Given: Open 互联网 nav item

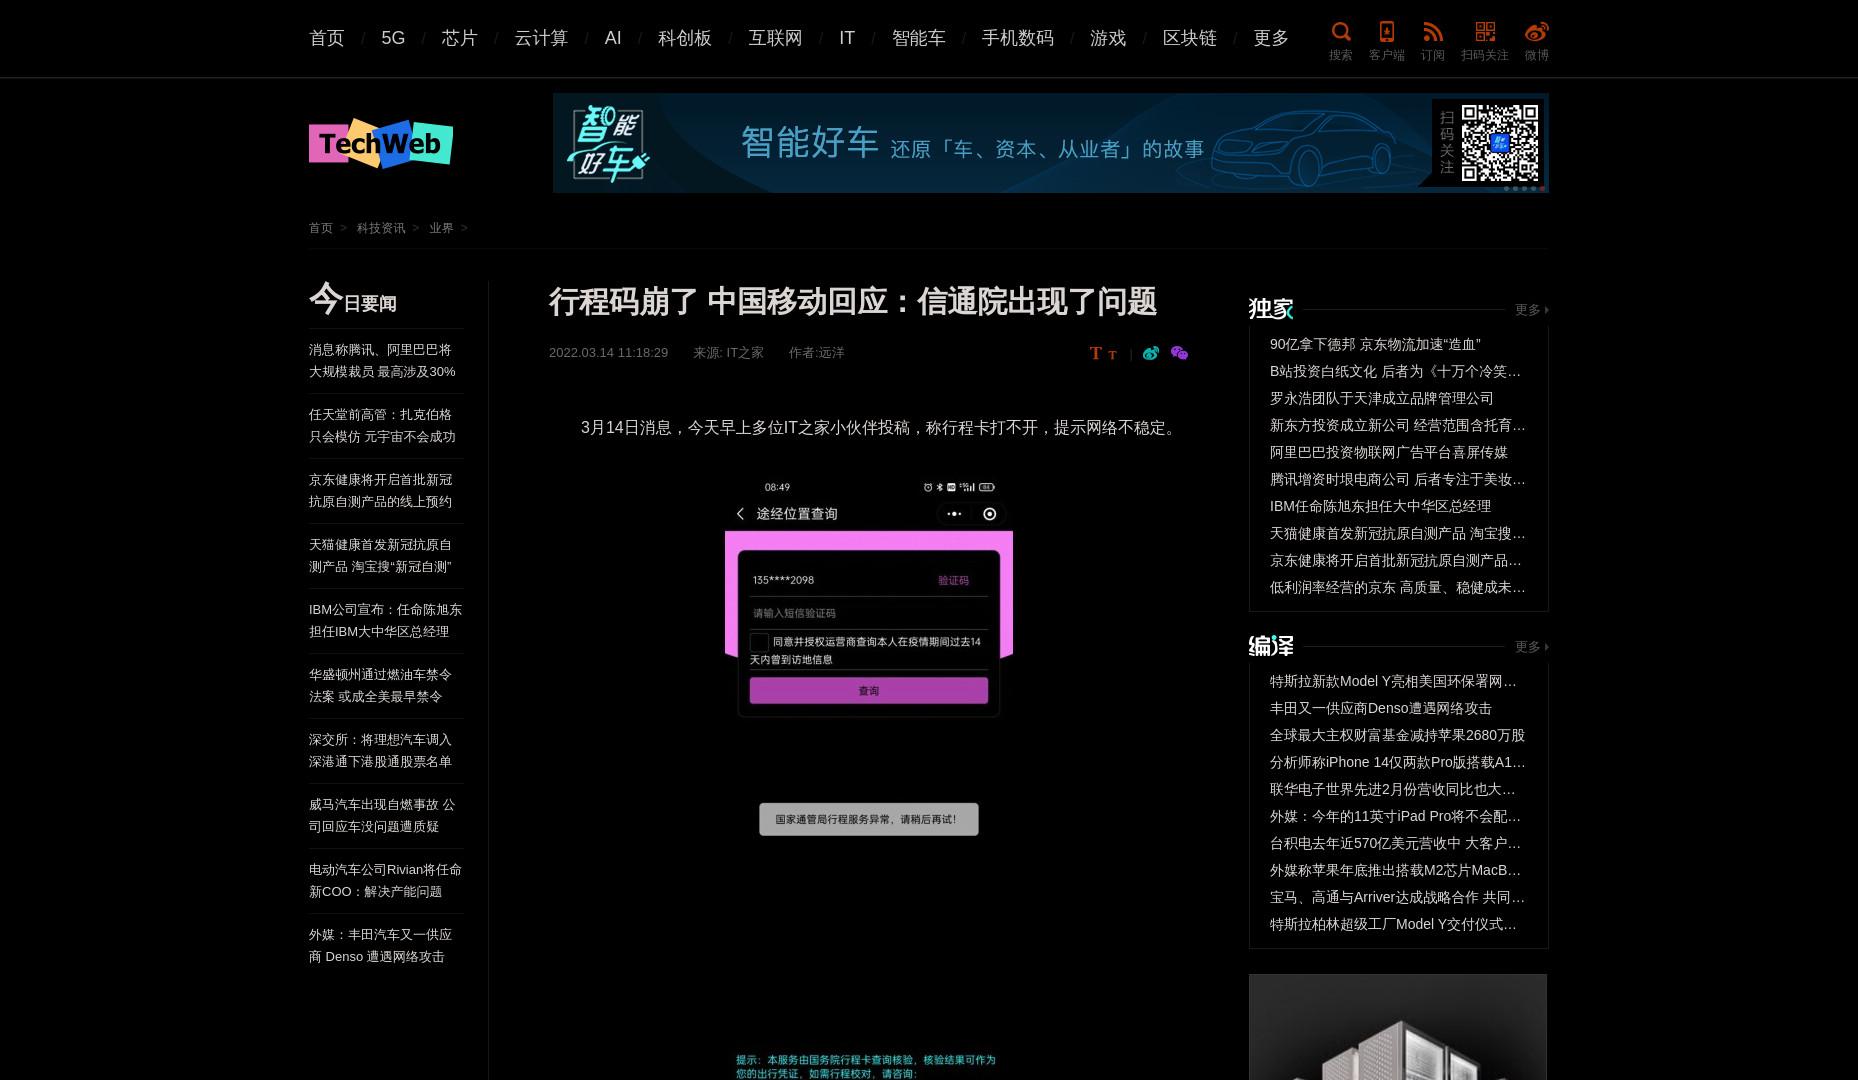Looking at the screenshot, I should 775,38.
